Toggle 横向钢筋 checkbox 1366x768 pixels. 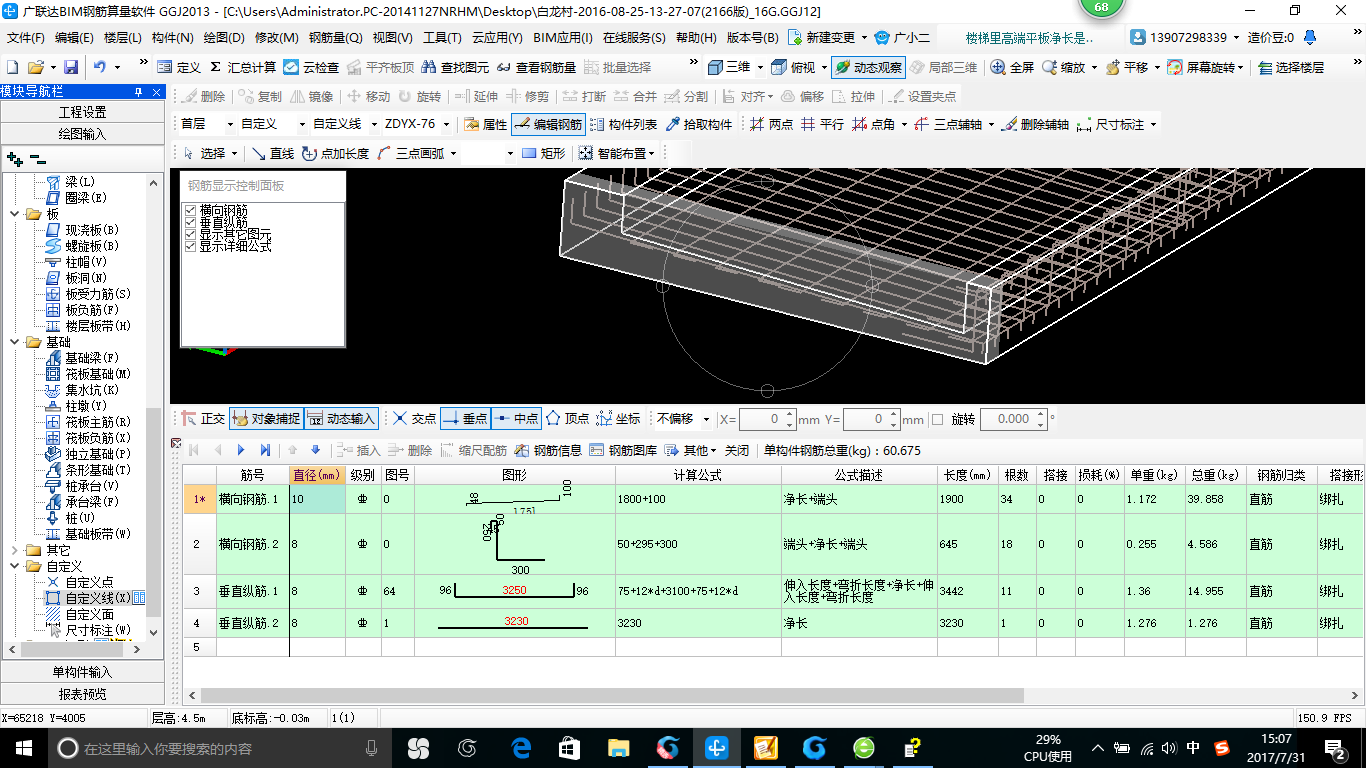click(191, 210)
